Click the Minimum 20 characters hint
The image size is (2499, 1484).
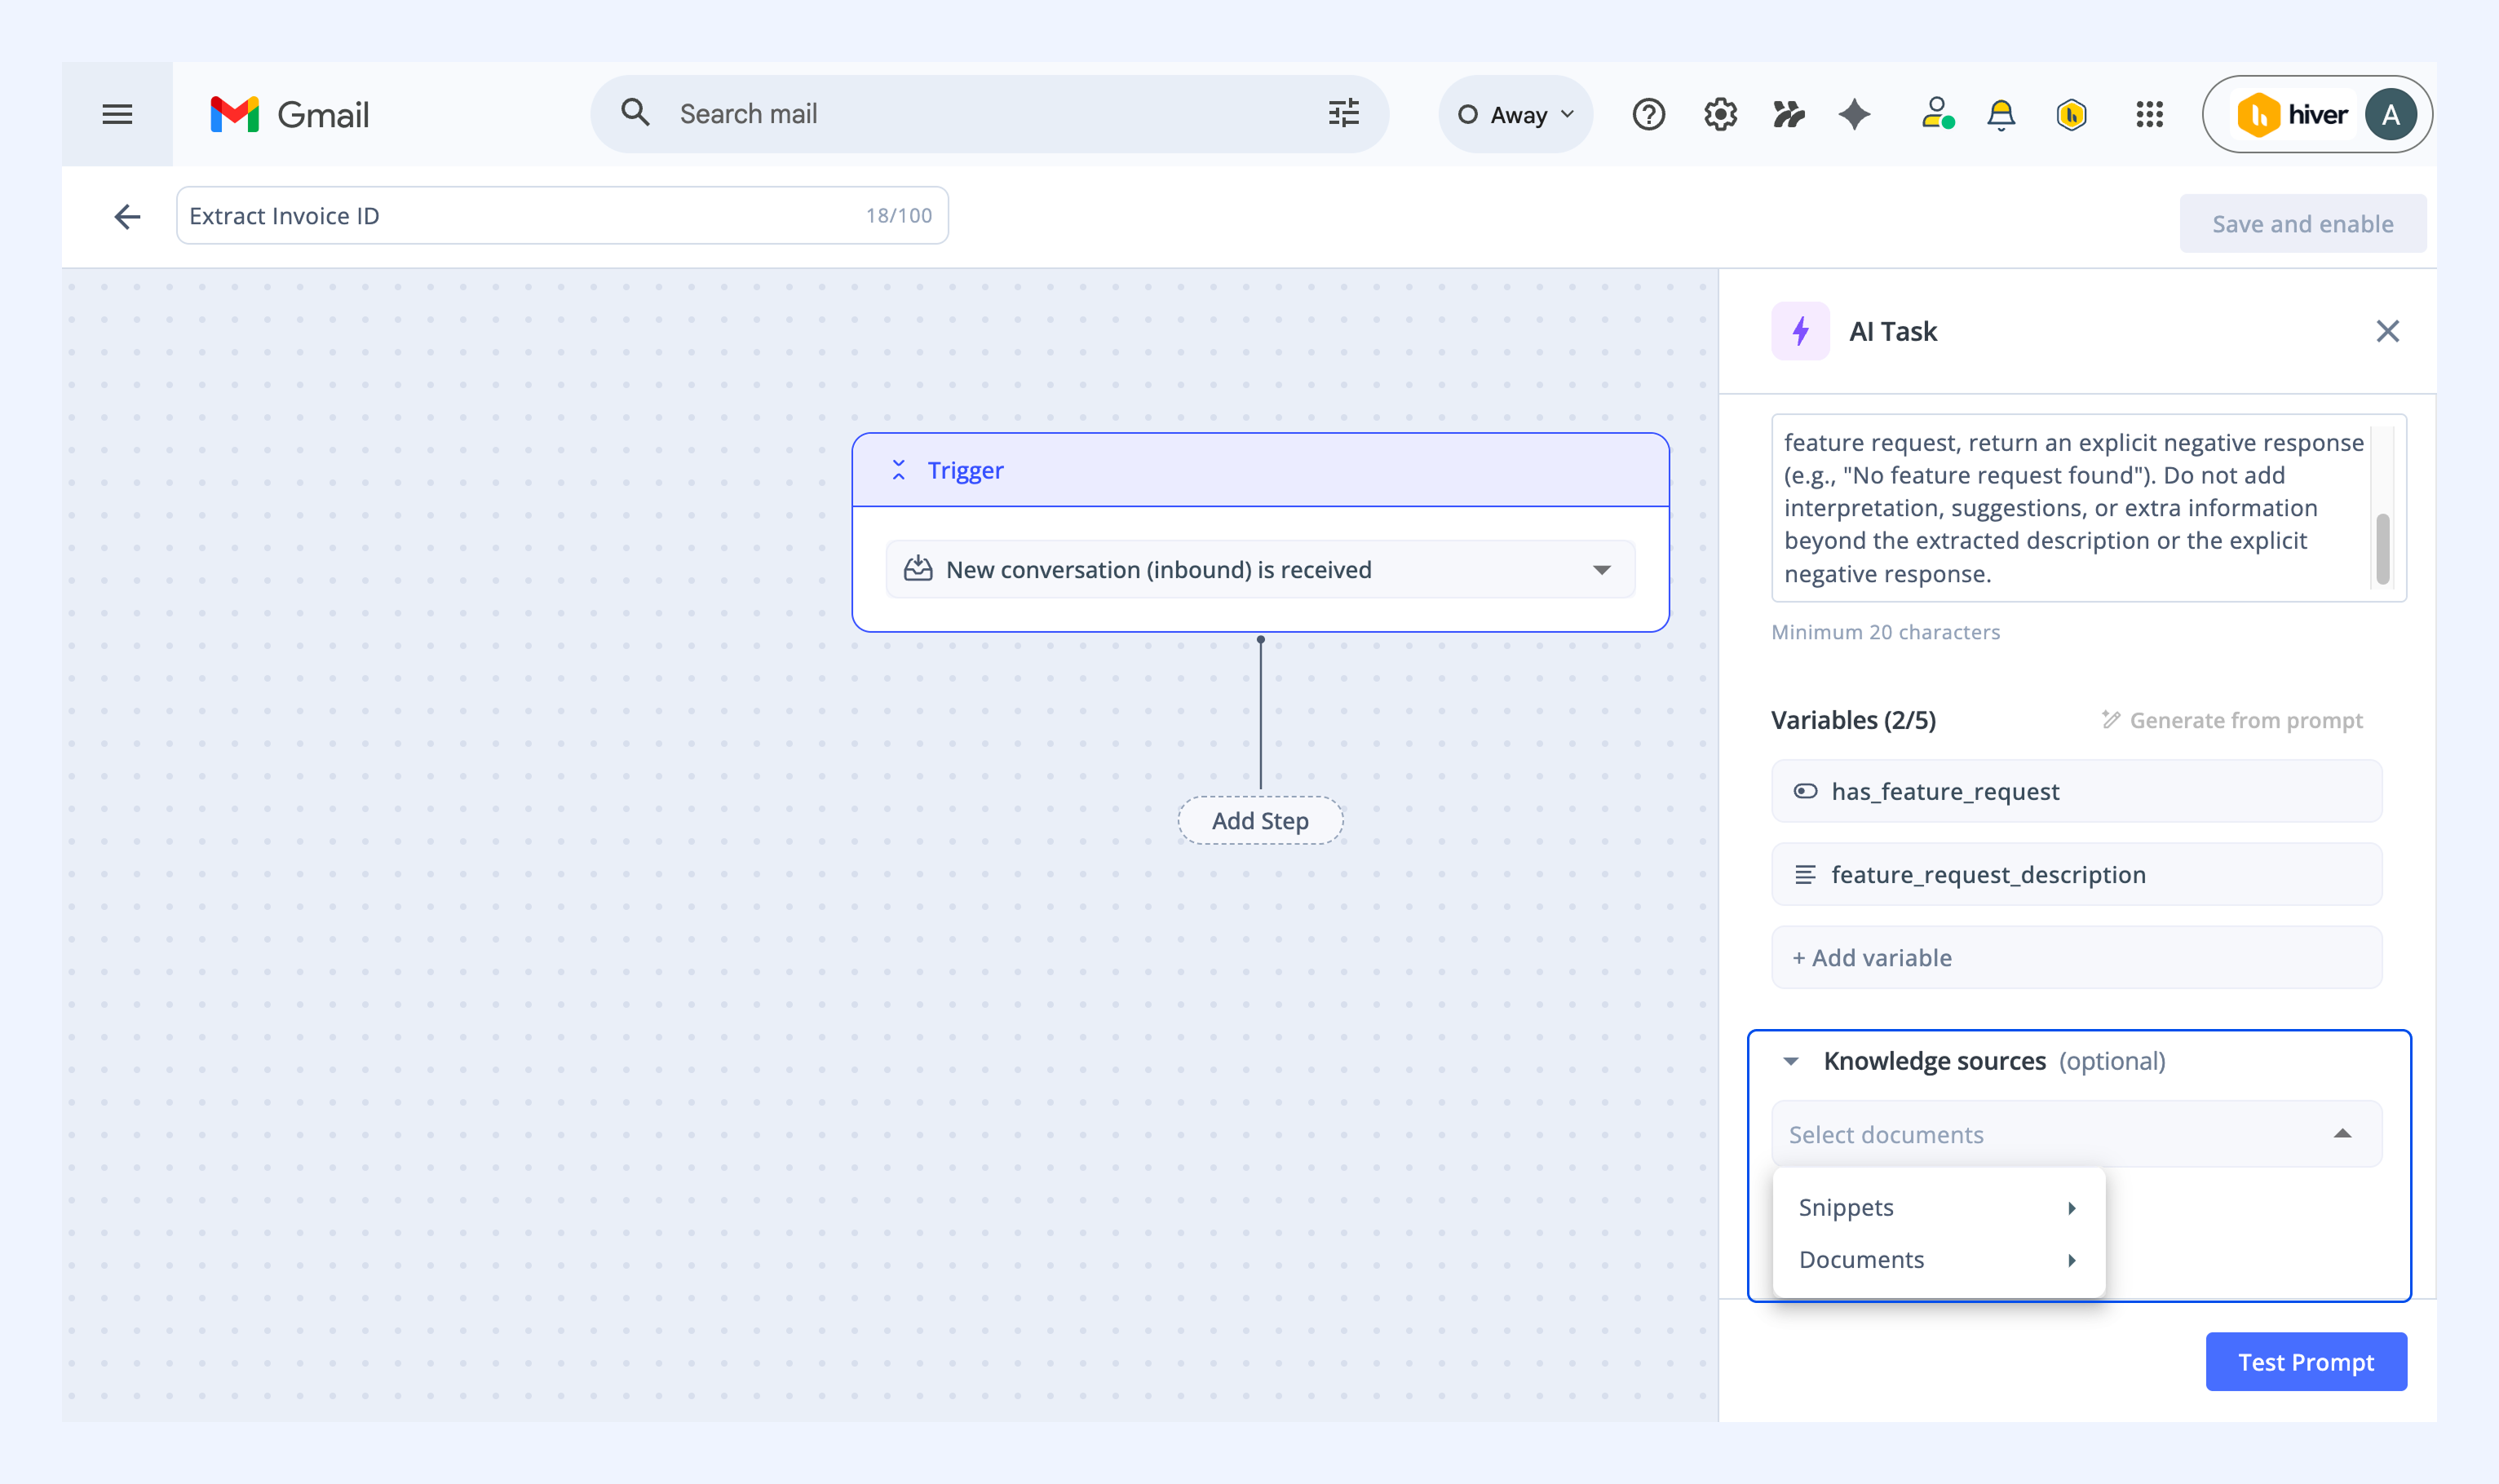pyautogui.click(x=1885, y=632)
